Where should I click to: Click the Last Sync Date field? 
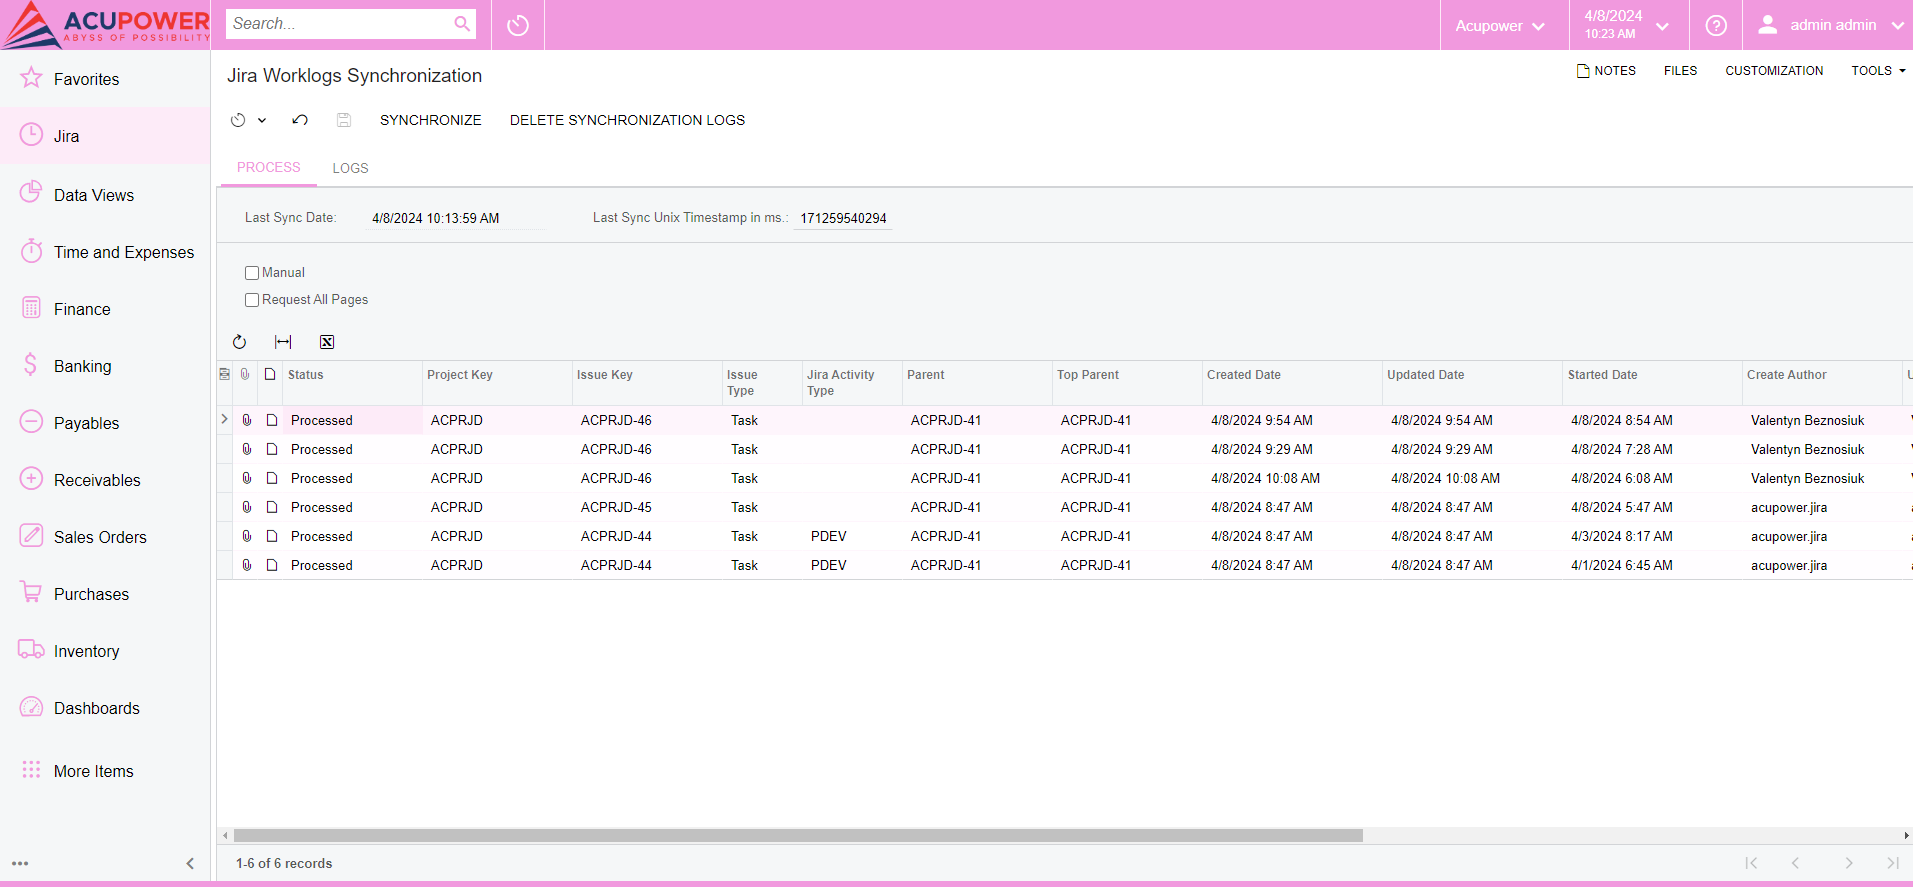click(455, 218)
